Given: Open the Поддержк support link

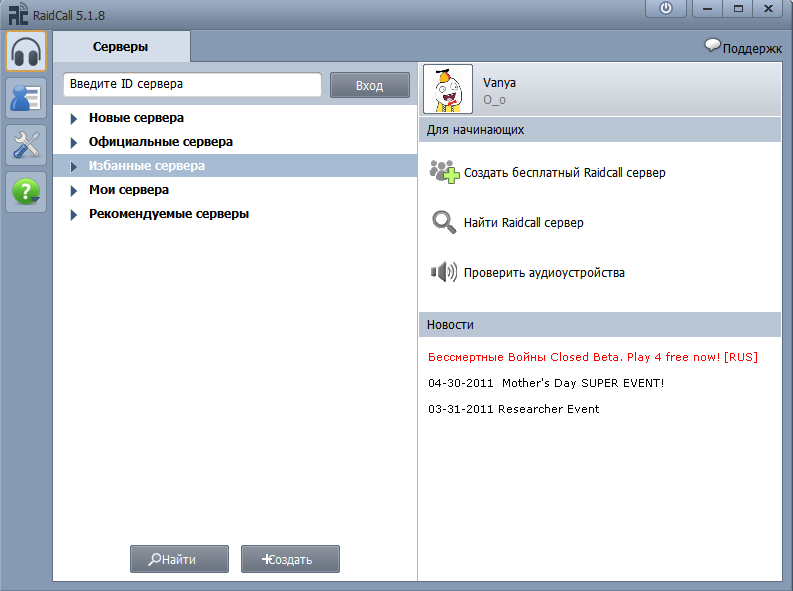Looking at the screenshot, I should 752,49.
